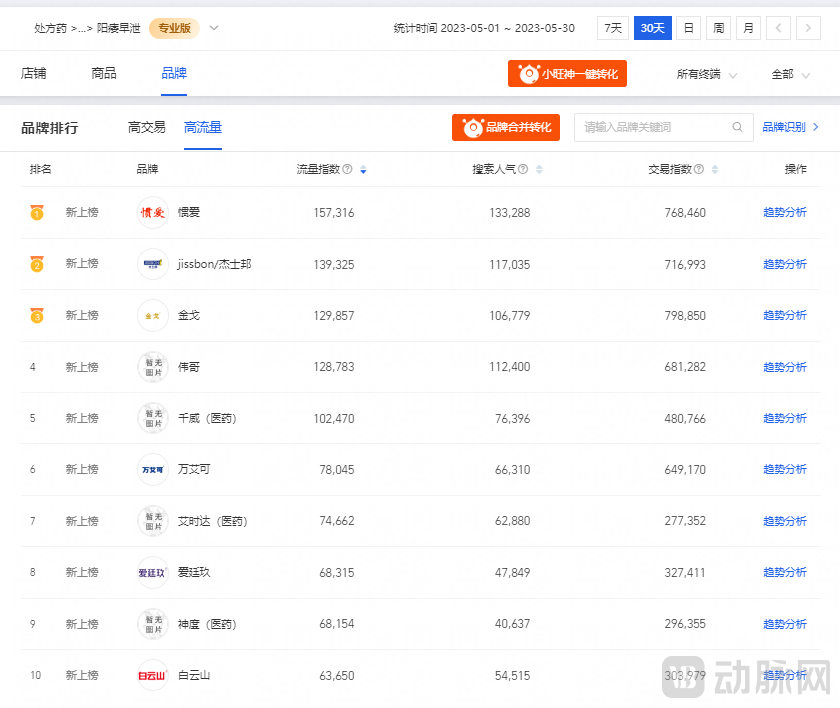Open 趋势分析 for 艾时达（医药）

(x=785, y=521)
